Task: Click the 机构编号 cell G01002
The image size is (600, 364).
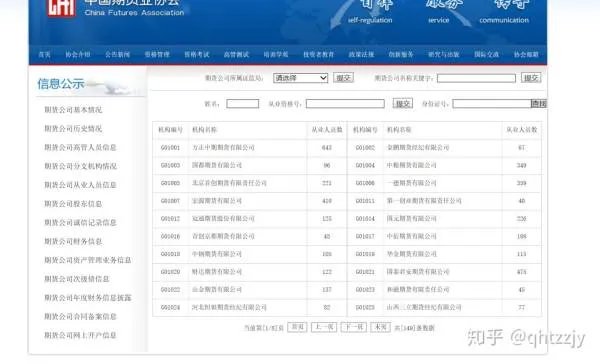Action: 365,148
